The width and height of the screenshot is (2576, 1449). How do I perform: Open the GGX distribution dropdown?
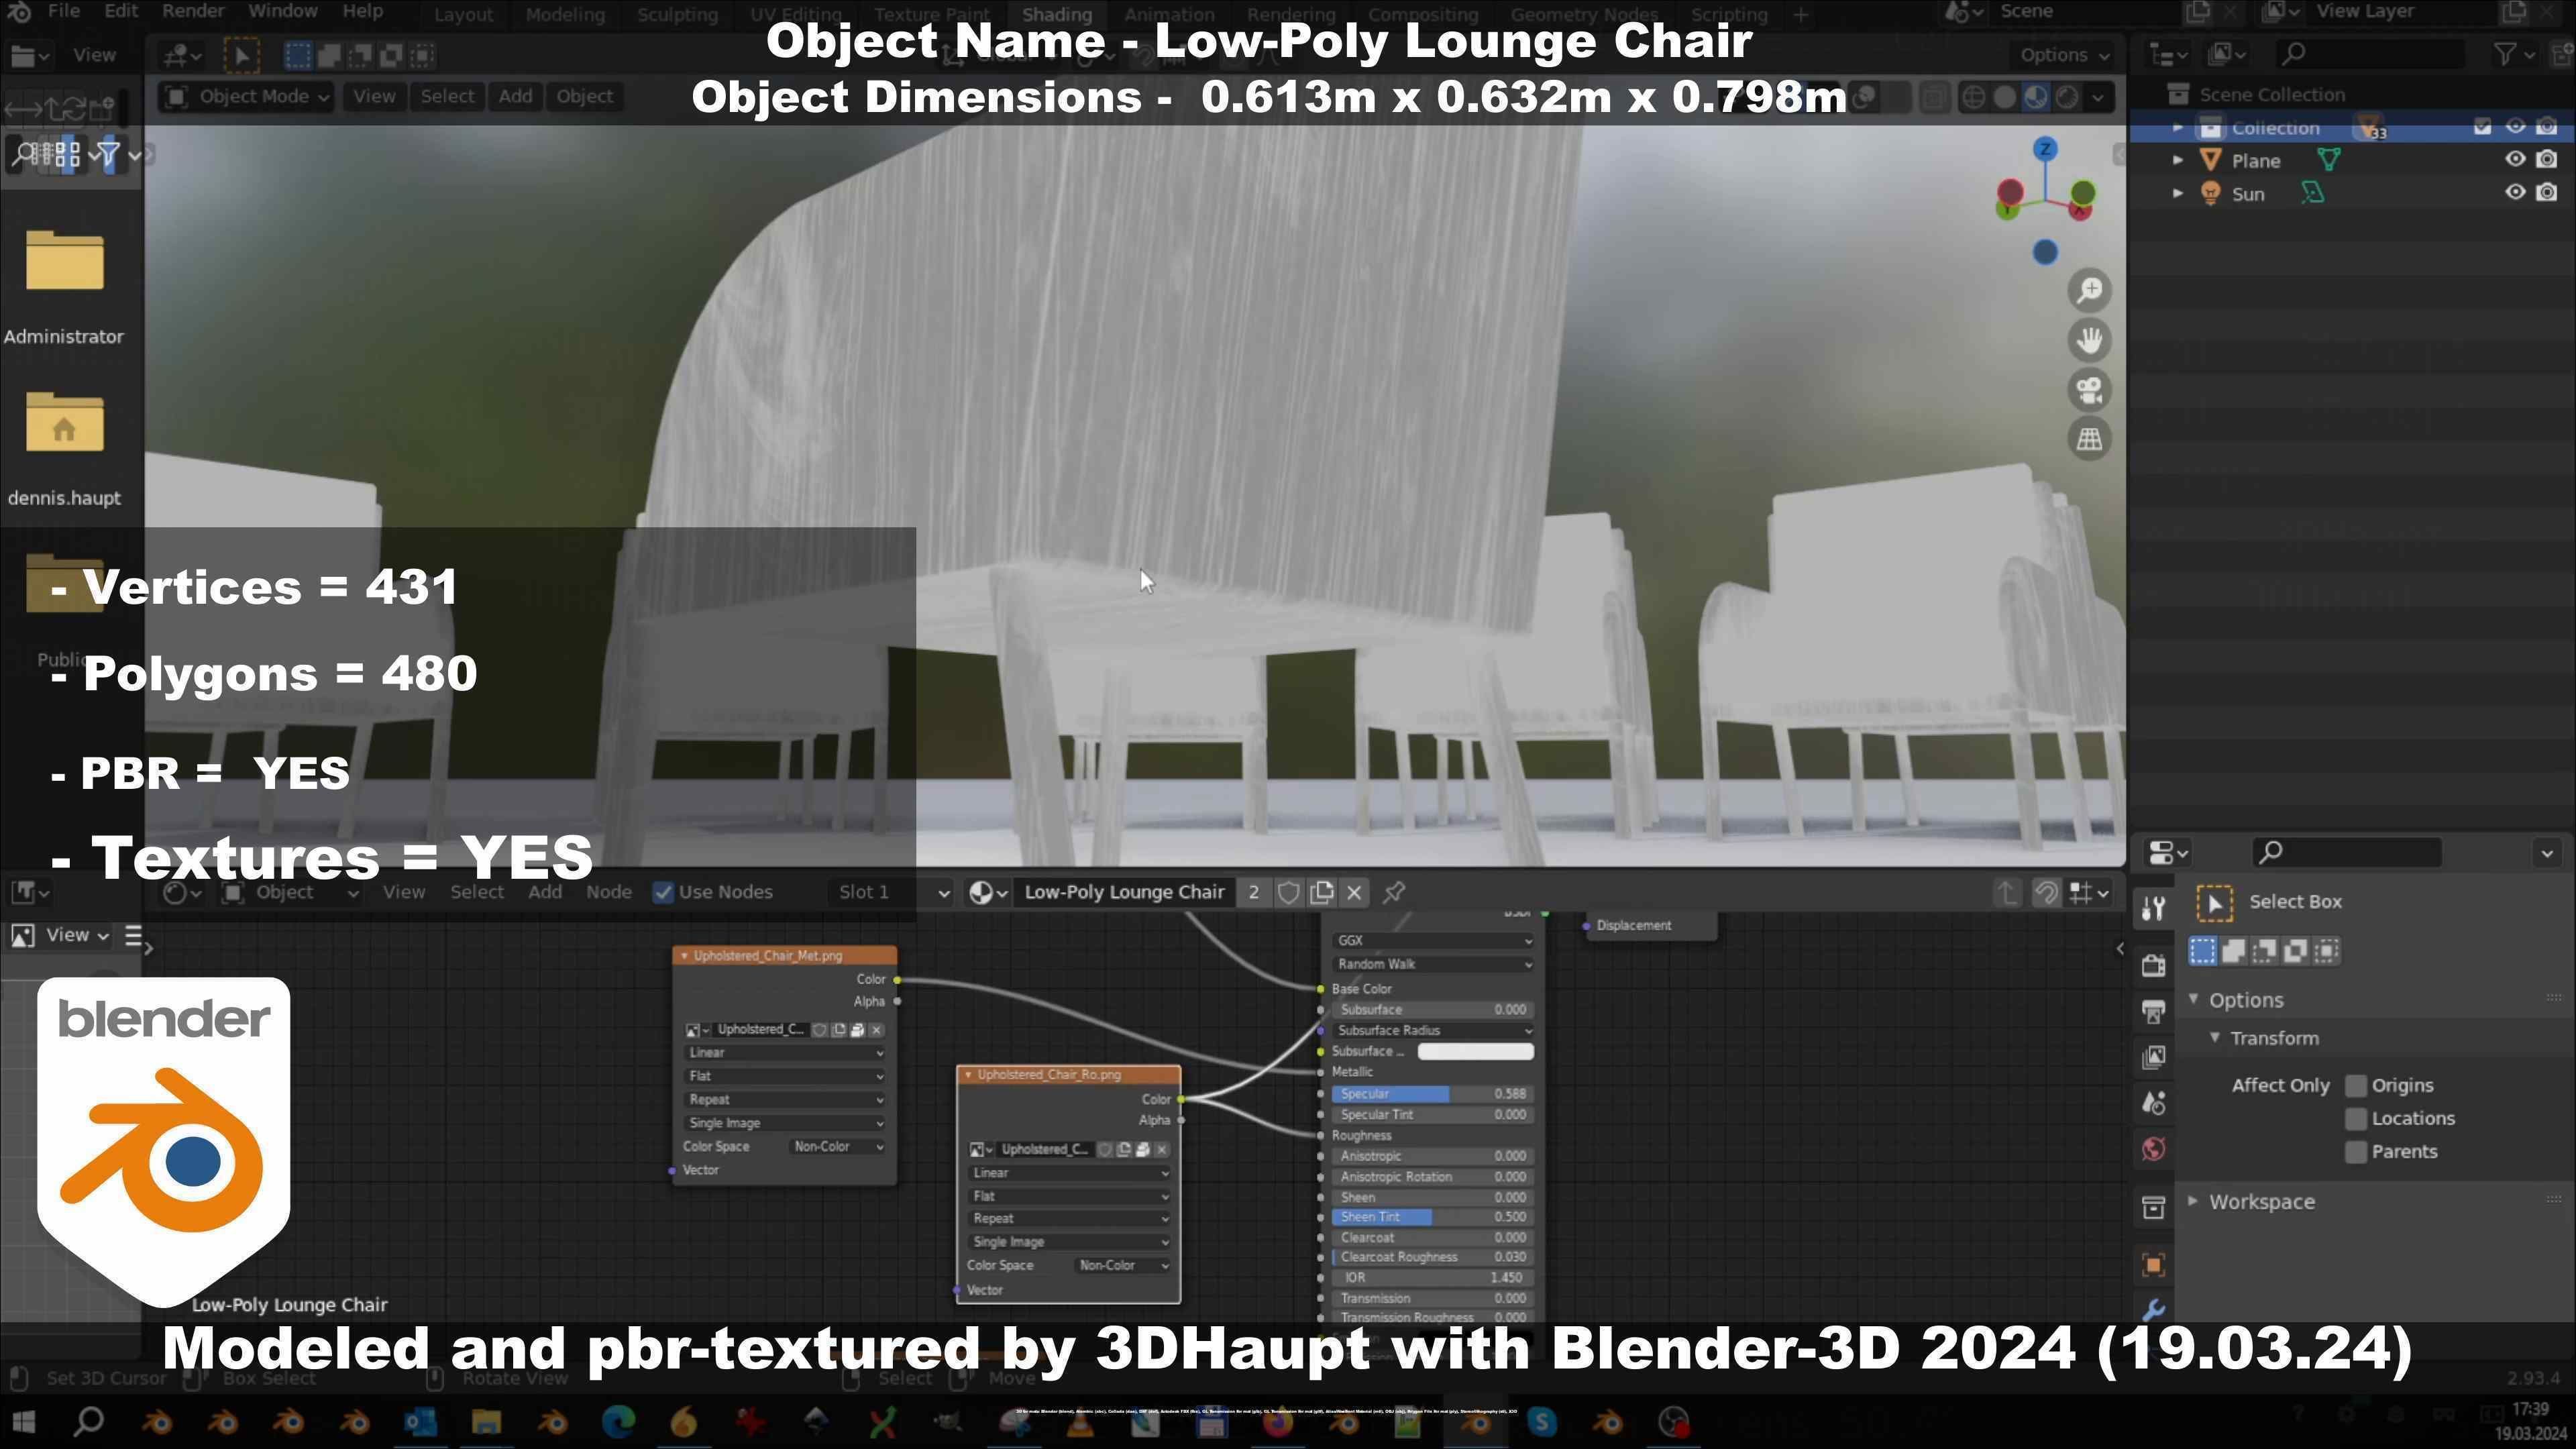[1433, 941]
